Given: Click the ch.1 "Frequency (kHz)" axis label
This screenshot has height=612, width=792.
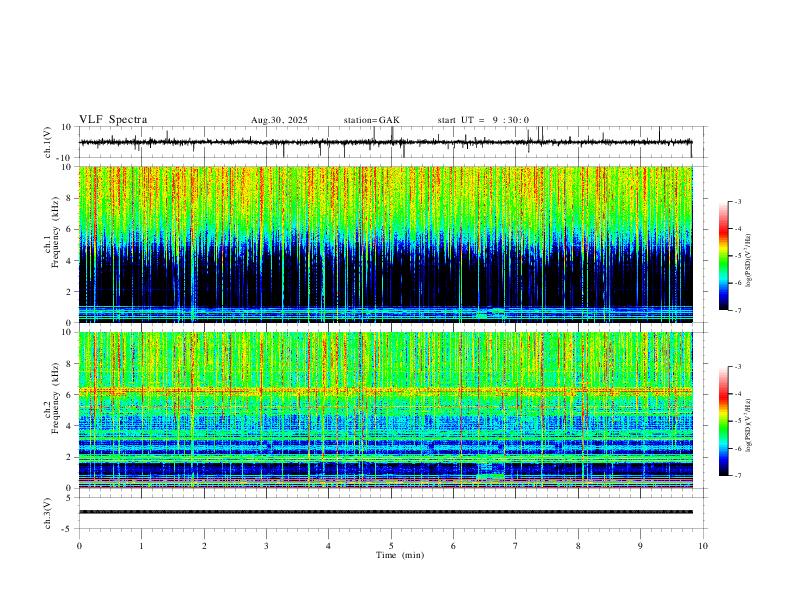Looking at the screenshot, I should click(56, 233).
